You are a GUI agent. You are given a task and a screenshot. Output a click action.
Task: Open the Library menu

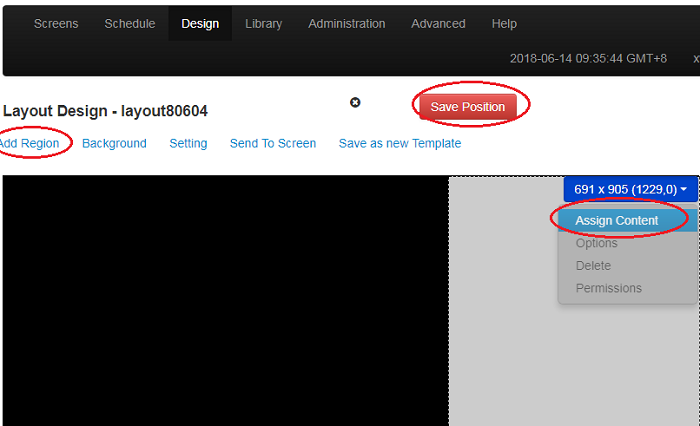click(x=263, y=24)
